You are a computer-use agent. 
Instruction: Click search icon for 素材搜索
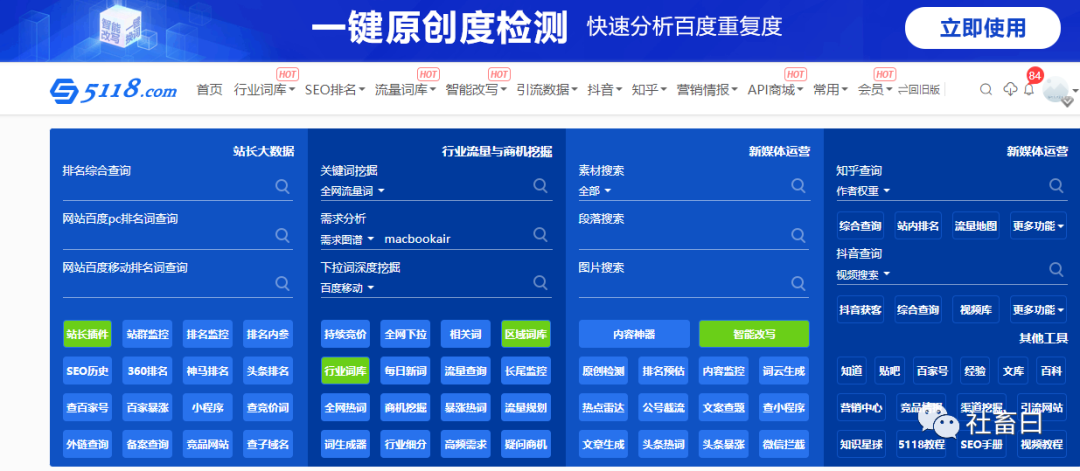coord(798,185)
